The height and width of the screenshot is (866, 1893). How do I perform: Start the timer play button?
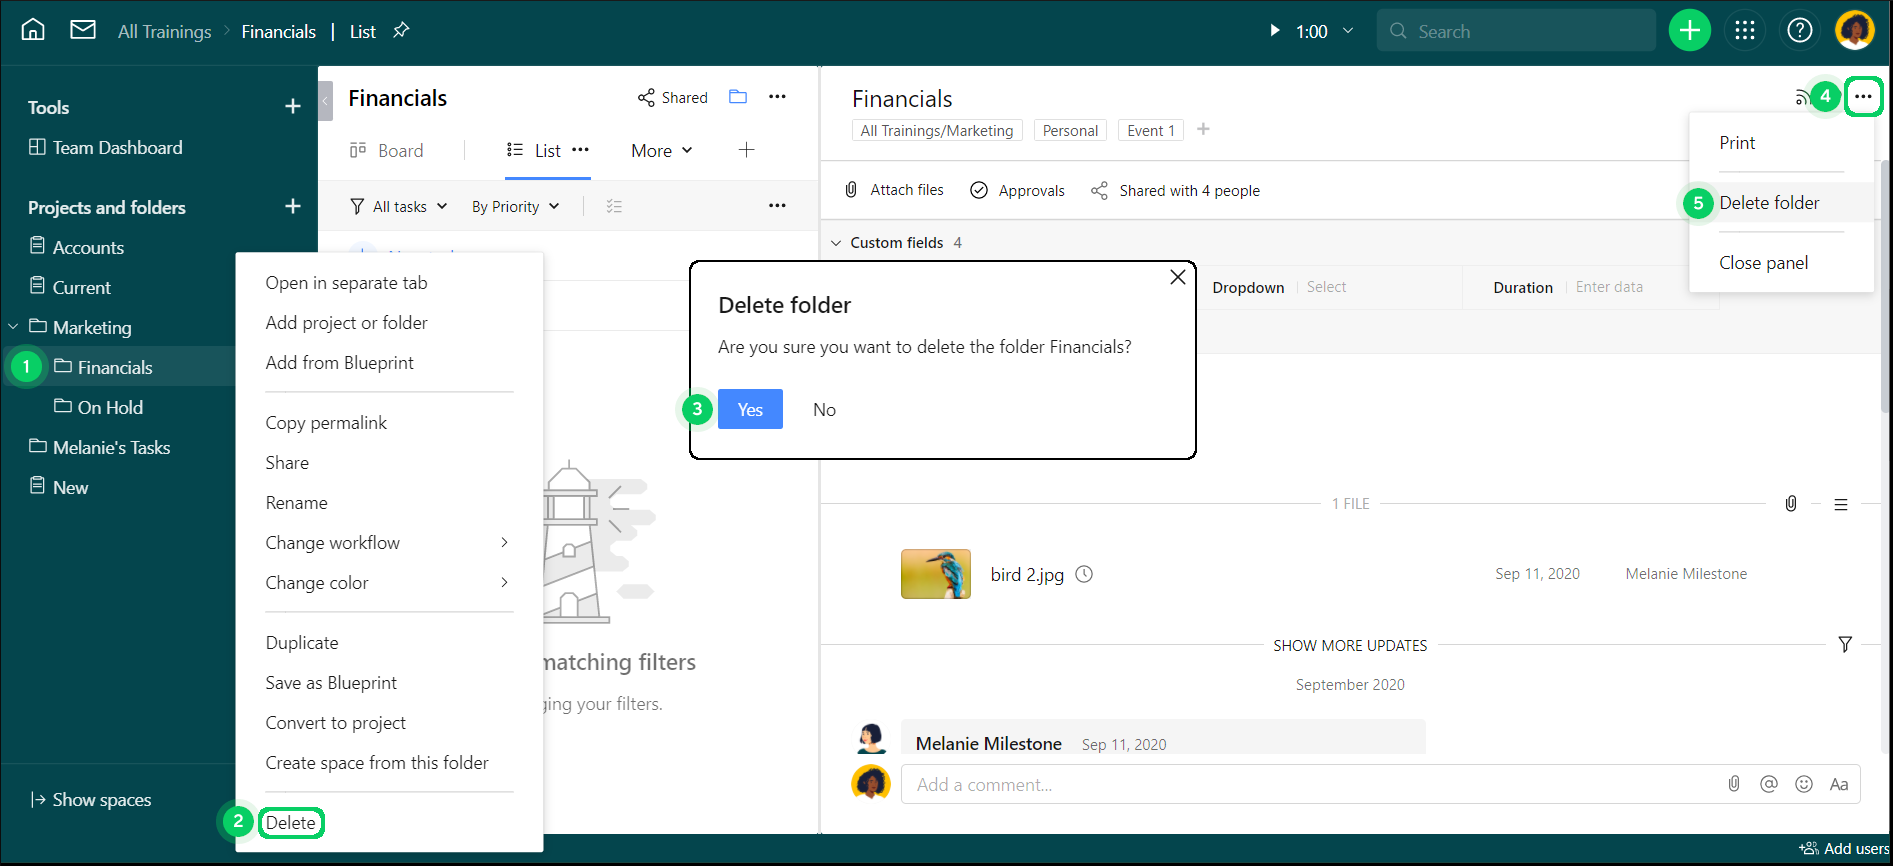(1274, 31)
